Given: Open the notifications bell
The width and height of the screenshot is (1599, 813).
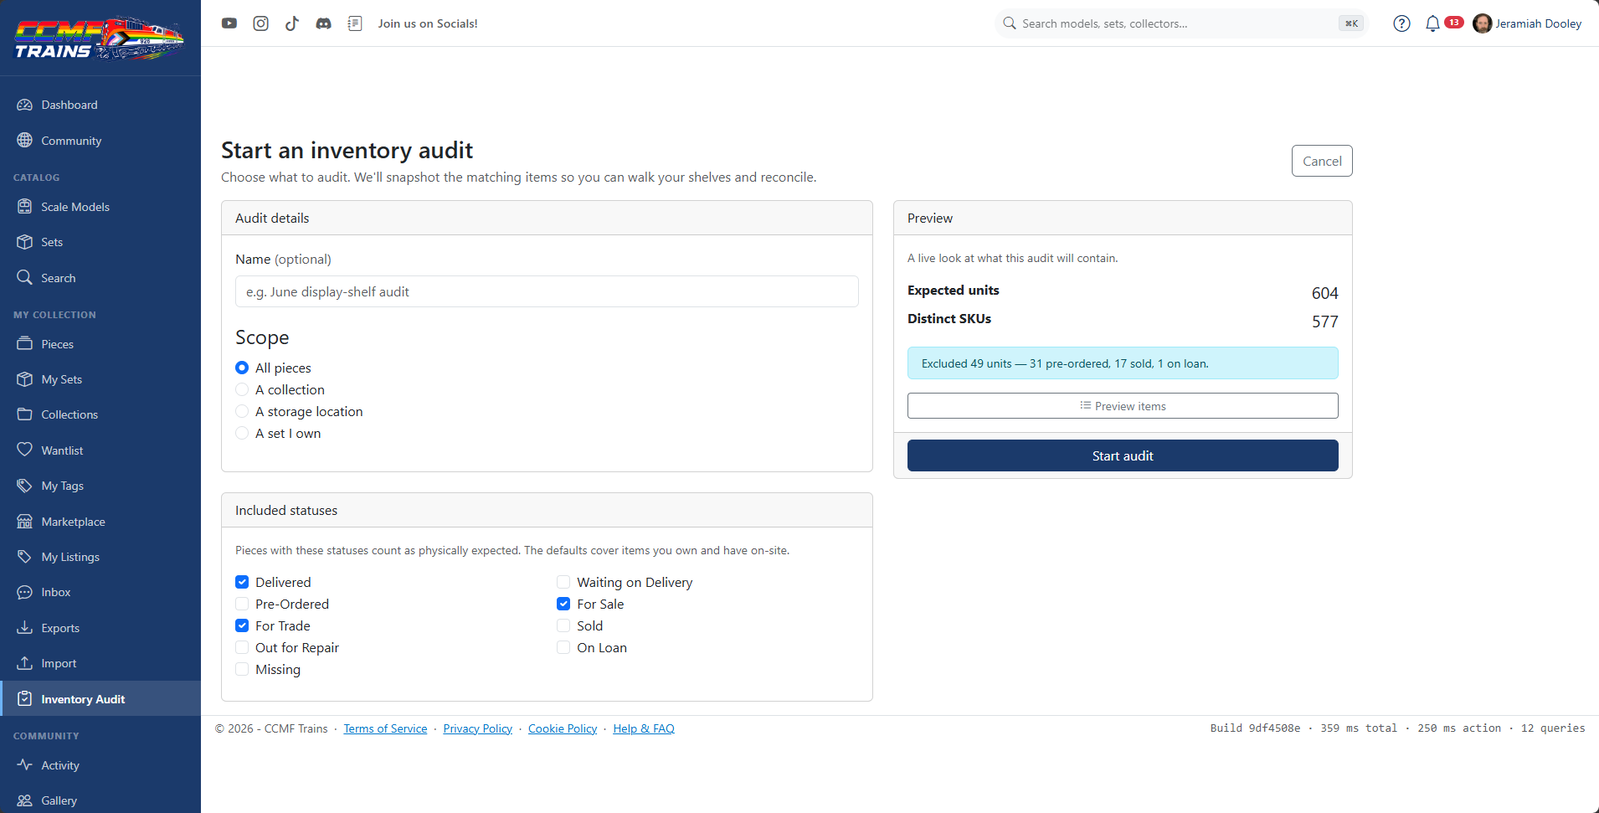Looking at the screenshot, I should (1432, 23).
